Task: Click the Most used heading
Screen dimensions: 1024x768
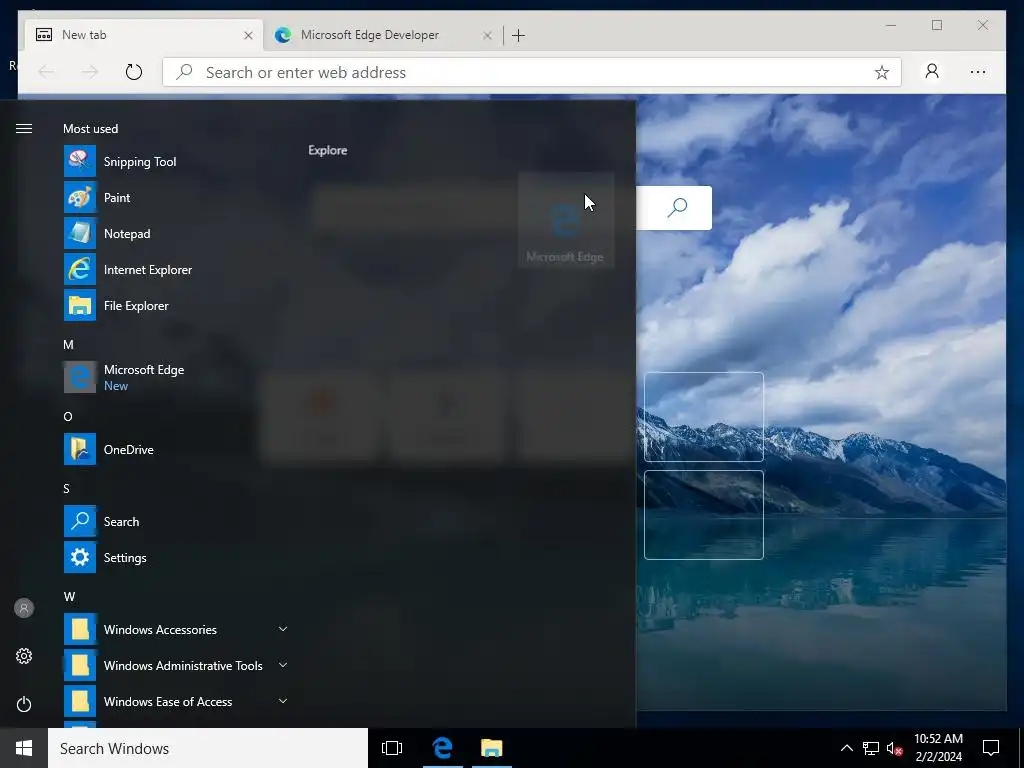Action: click(x=91, y=129)
